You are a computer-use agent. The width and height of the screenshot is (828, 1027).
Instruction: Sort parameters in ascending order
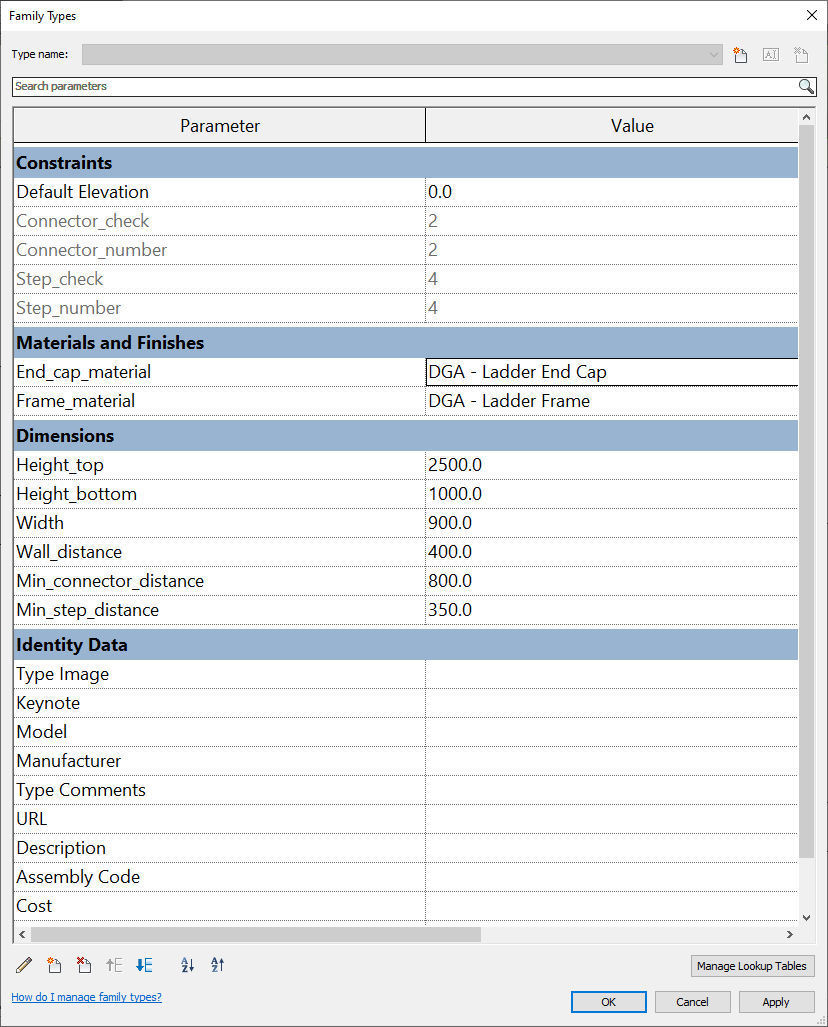pos(187,965)
